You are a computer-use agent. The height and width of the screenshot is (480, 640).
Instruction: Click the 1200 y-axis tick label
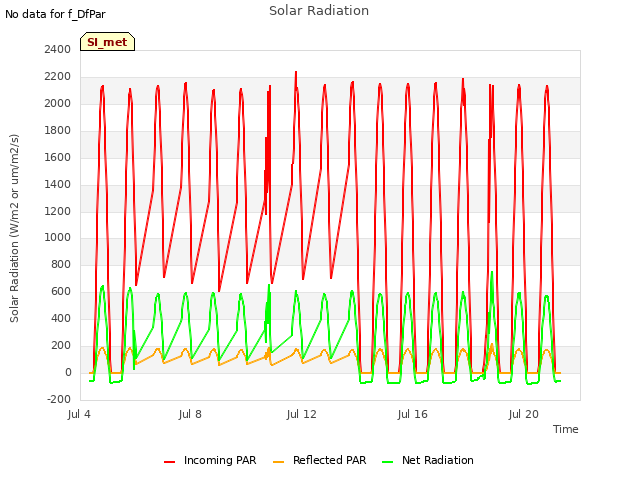tap(58, 211)
